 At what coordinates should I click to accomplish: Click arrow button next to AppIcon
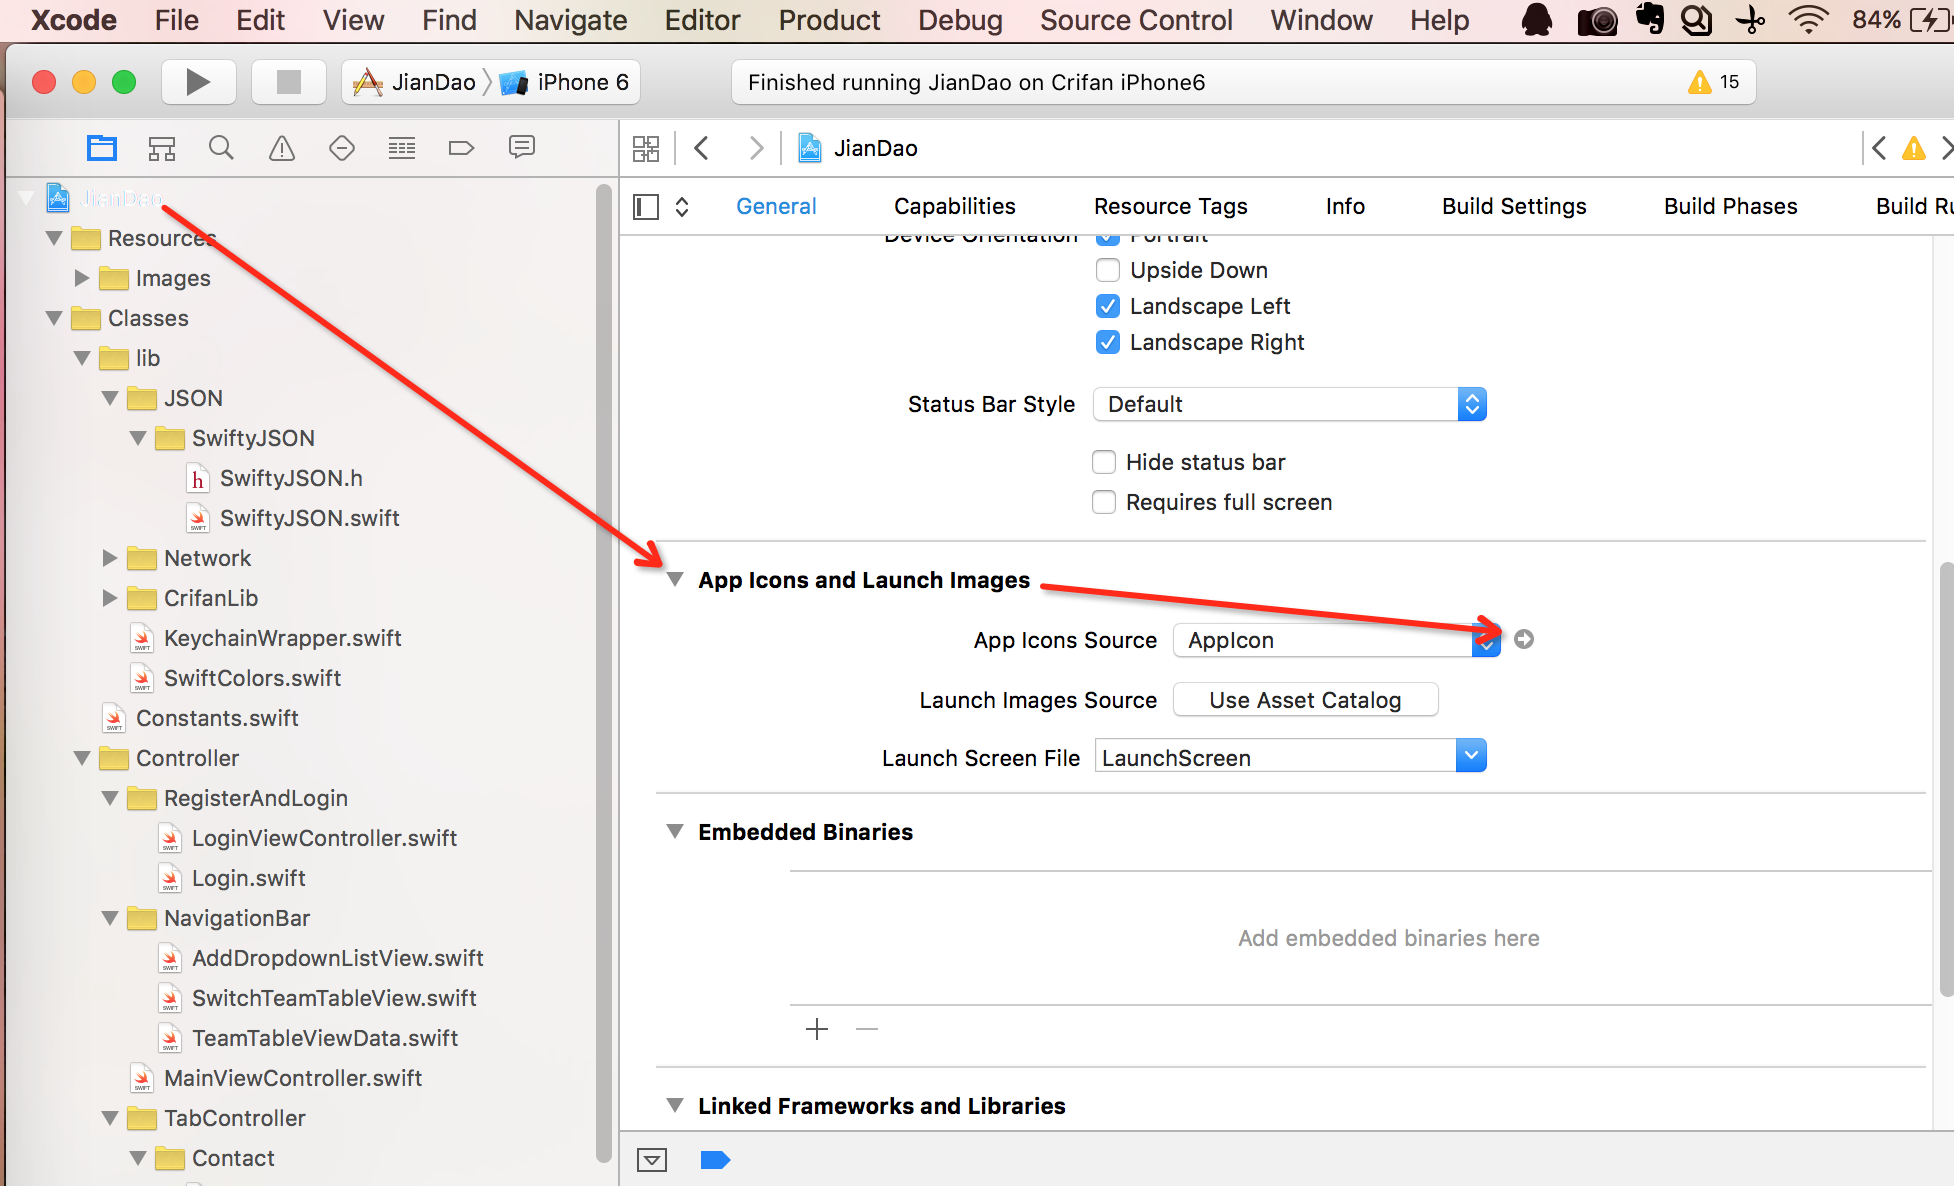1524,639
